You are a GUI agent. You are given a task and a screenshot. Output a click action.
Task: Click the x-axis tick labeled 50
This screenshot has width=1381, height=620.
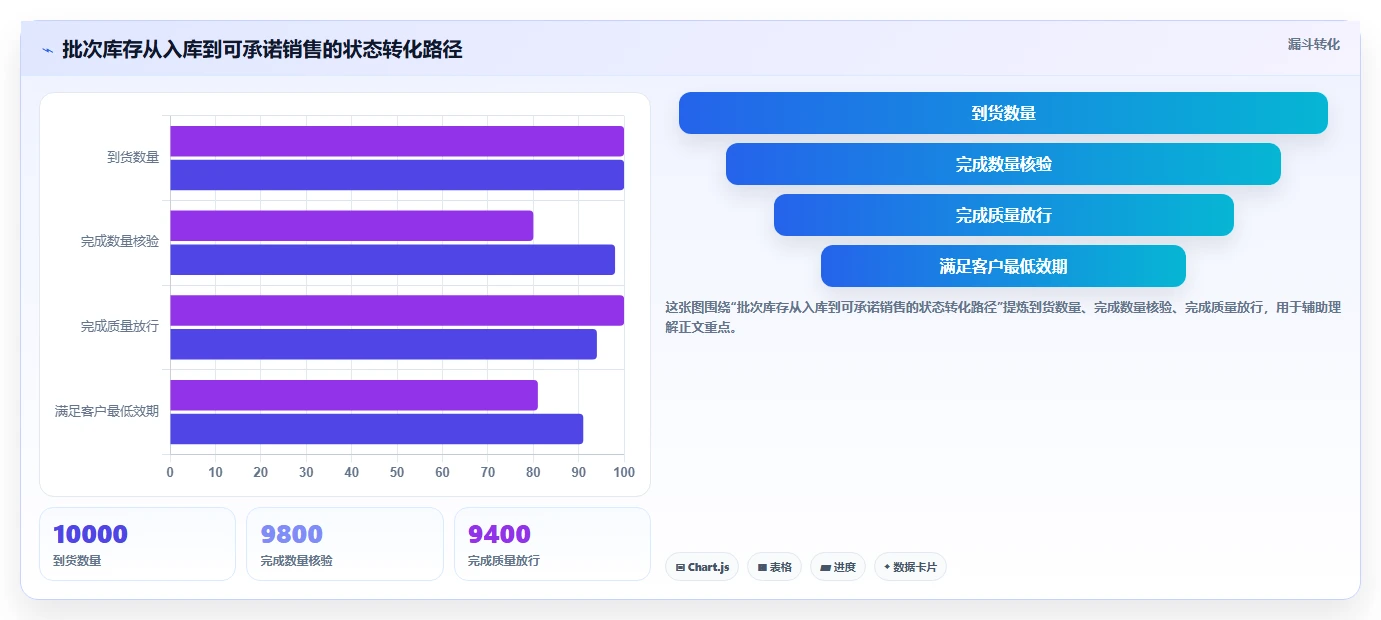coord(397,472)
